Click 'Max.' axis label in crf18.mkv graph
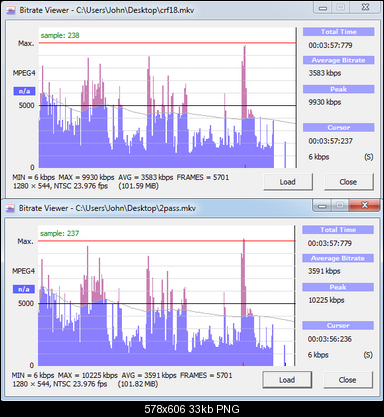384x417 pixels. [x=26, y=44]
